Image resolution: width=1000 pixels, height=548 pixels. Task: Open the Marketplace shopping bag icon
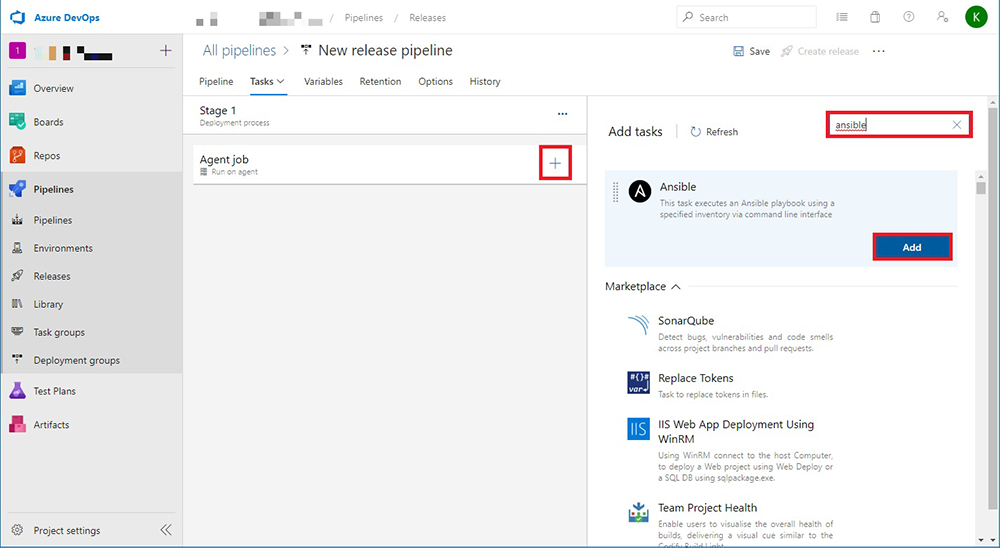875,17
